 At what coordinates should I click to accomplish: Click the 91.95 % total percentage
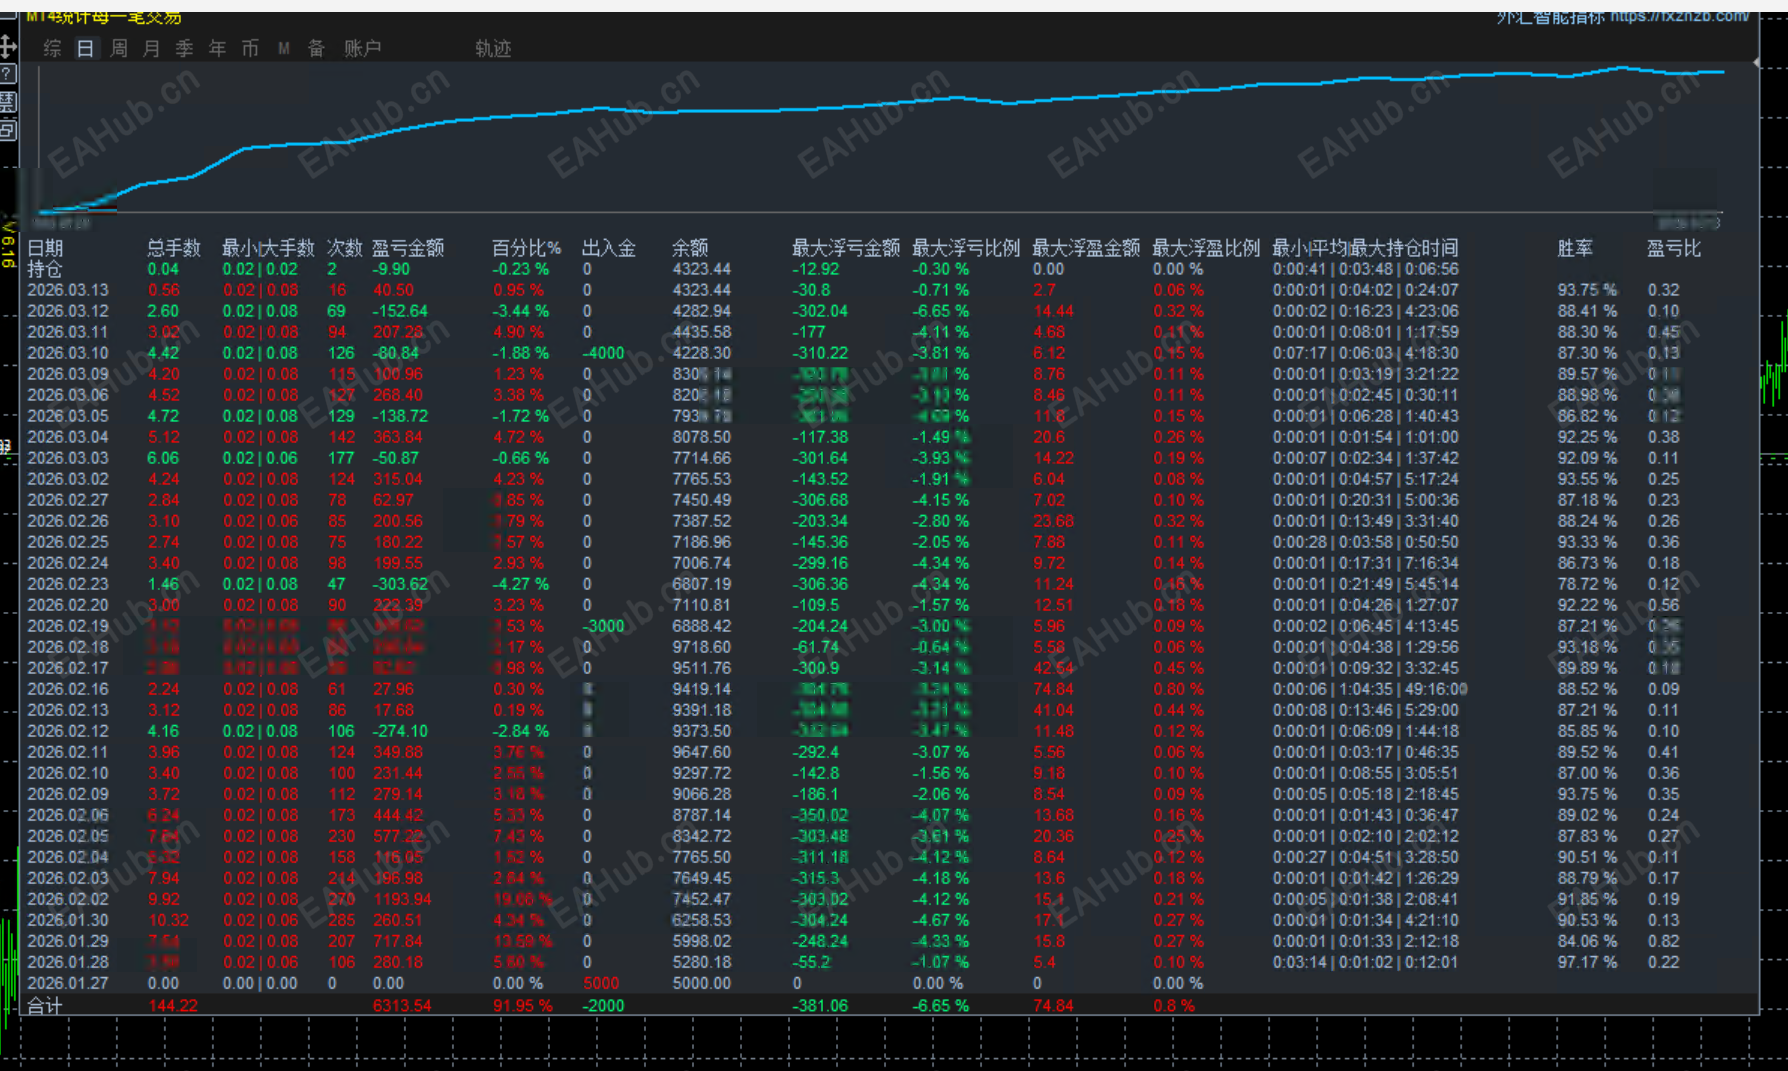pos(522,1006)
